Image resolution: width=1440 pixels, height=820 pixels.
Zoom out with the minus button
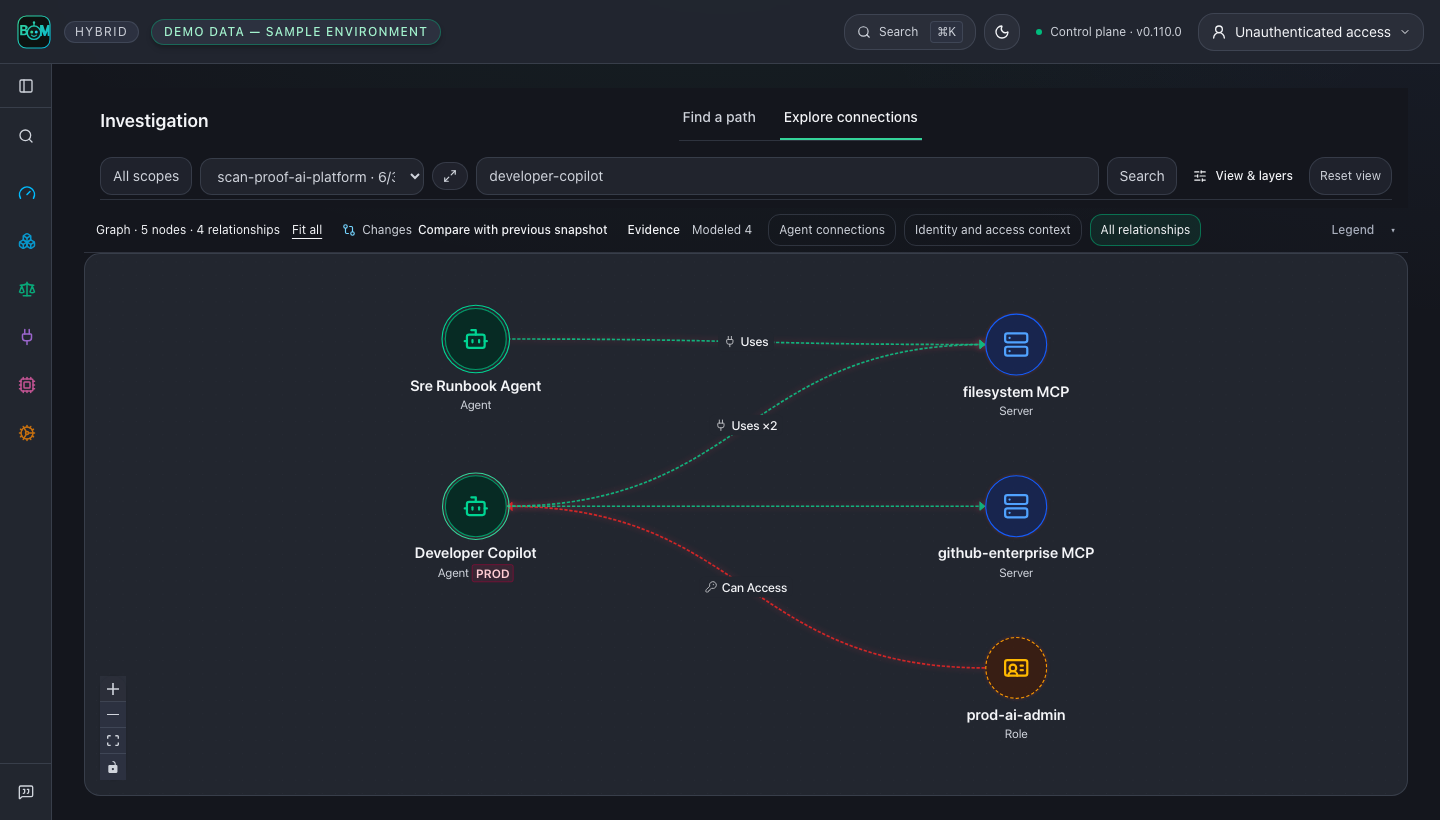pyautogui.click(x=113, y=715)
